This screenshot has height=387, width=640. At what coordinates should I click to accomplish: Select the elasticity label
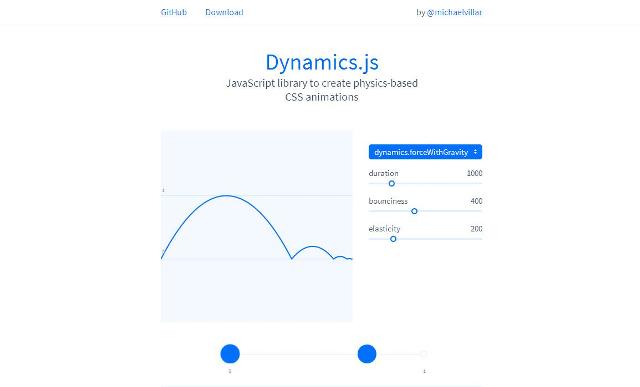point(384,229)
